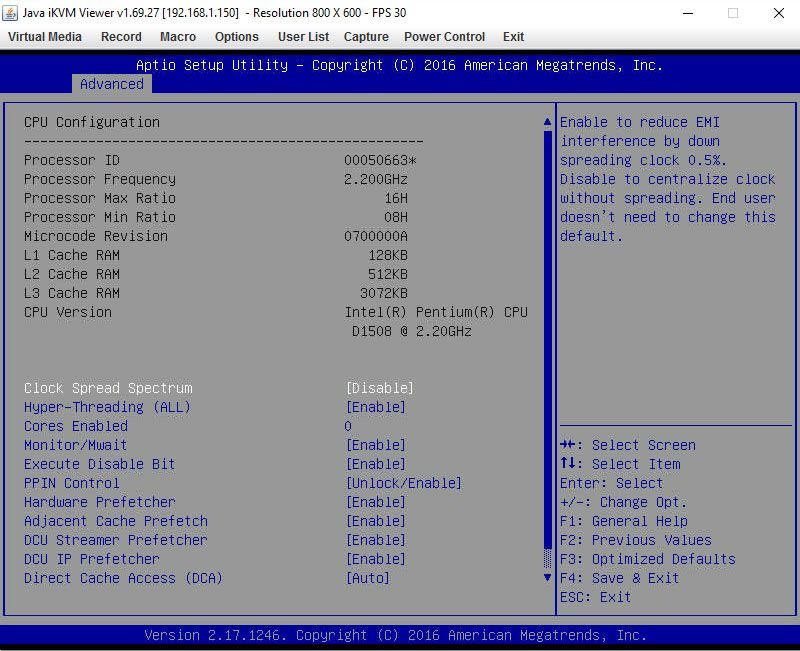The width and height of the screenshot is (800, 651).
Task: Select the DCU Streamer Prefetcher label
Action: [116, 540]
